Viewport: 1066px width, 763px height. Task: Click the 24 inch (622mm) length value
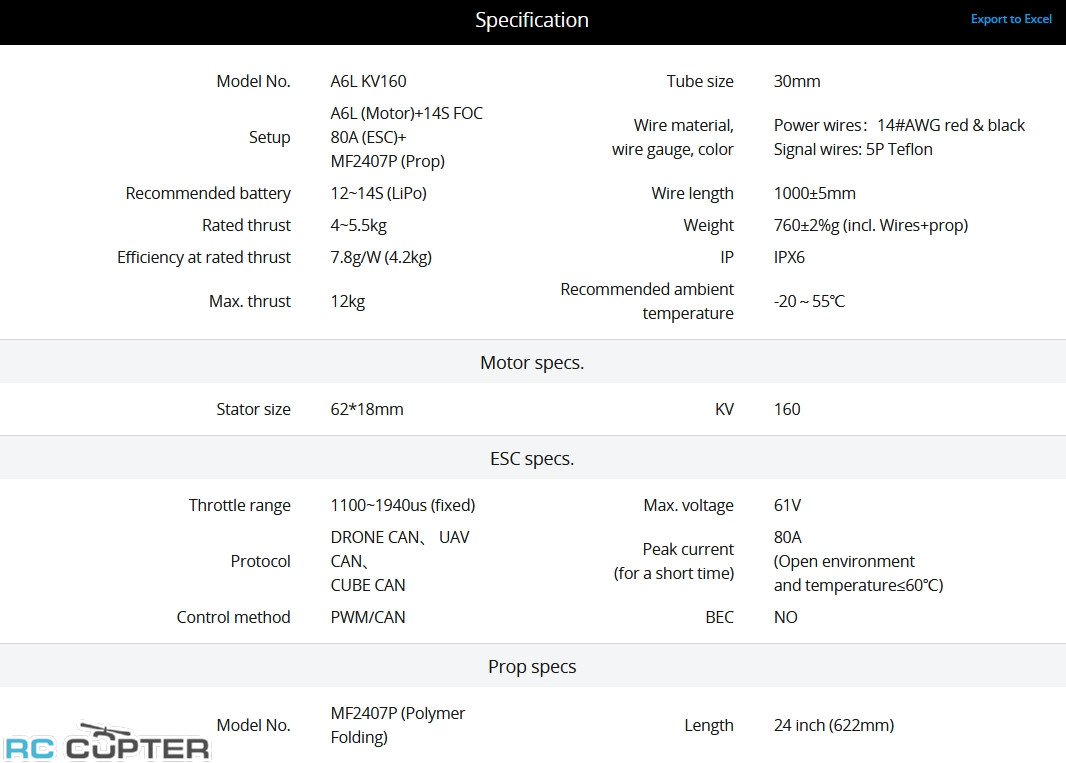pos(833,725)
